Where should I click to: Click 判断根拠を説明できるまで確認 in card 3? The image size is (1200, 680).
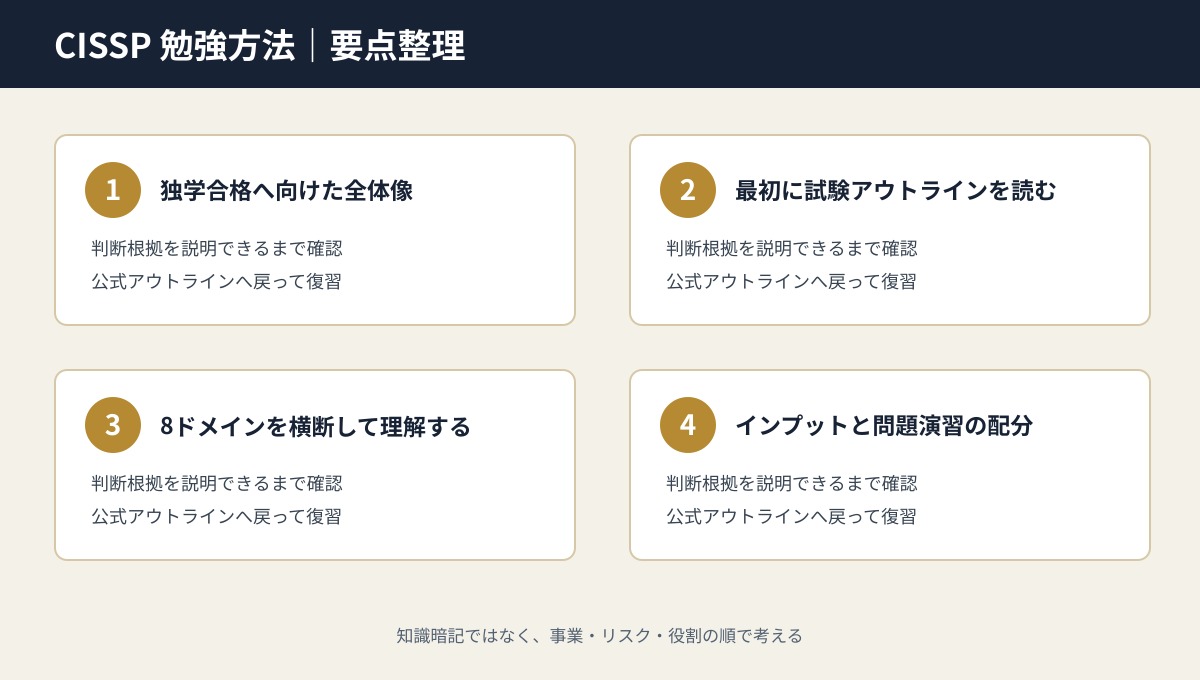point(217,483)
